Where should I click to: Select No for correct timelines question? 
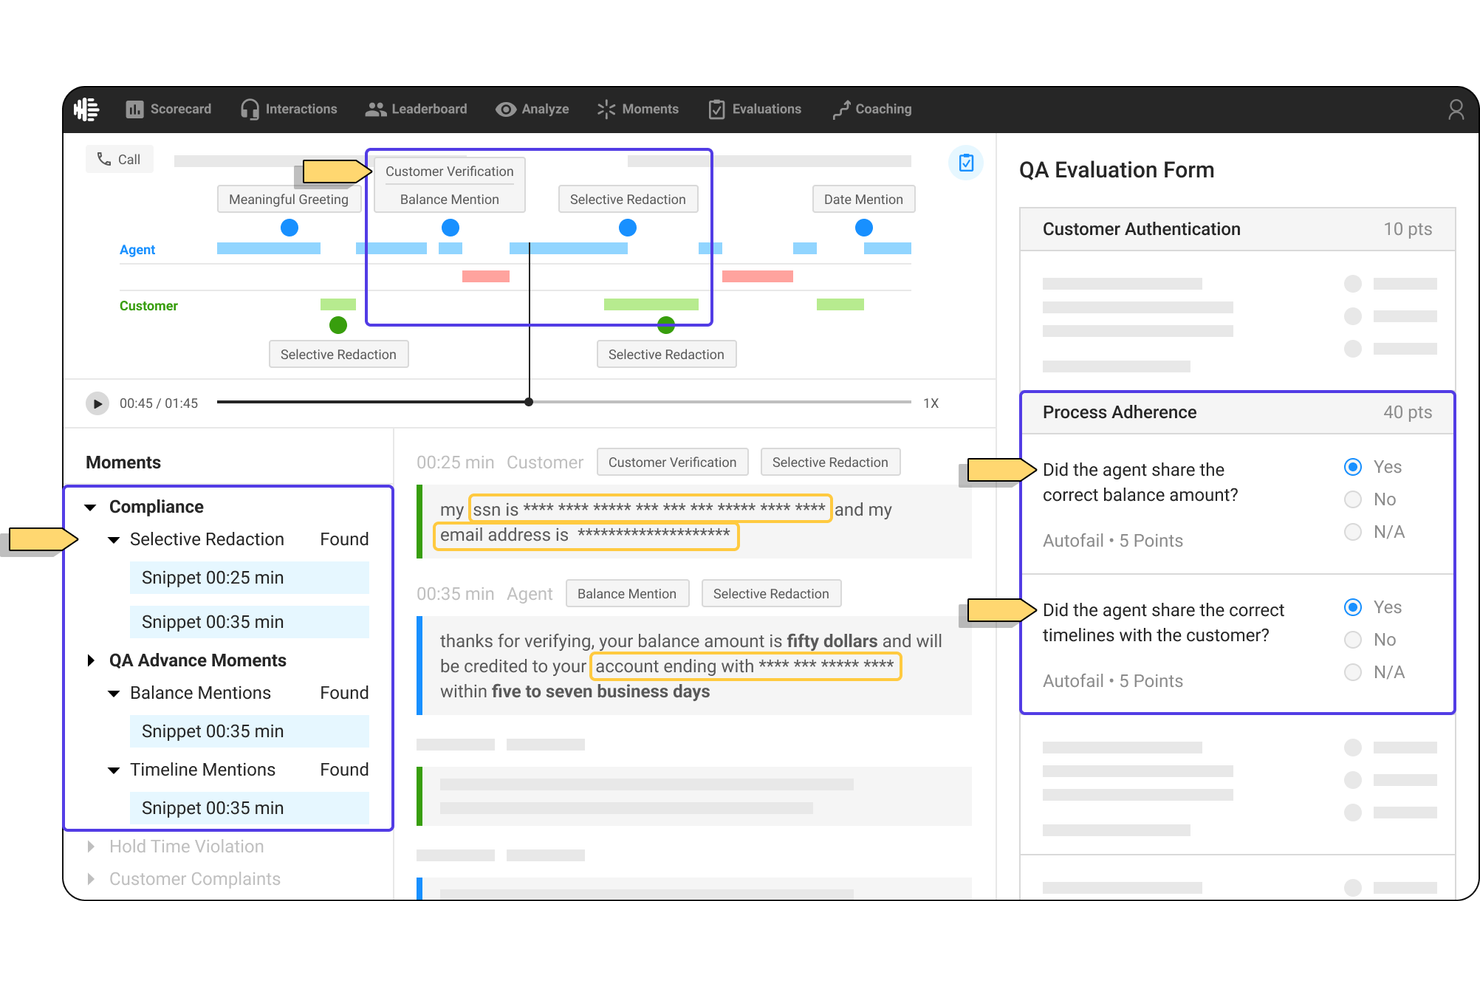coord(1353,640)
